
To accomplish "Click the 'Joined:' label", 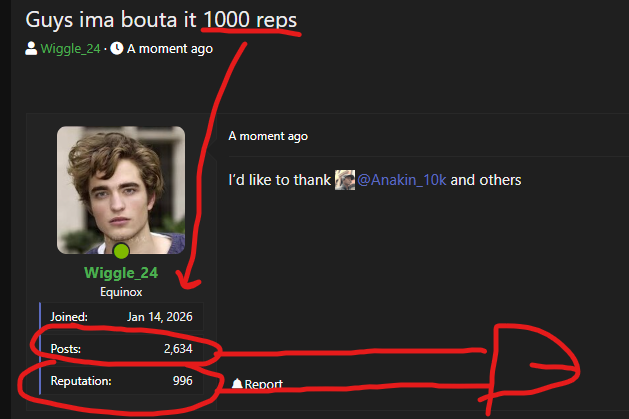I will pos(69,317).
